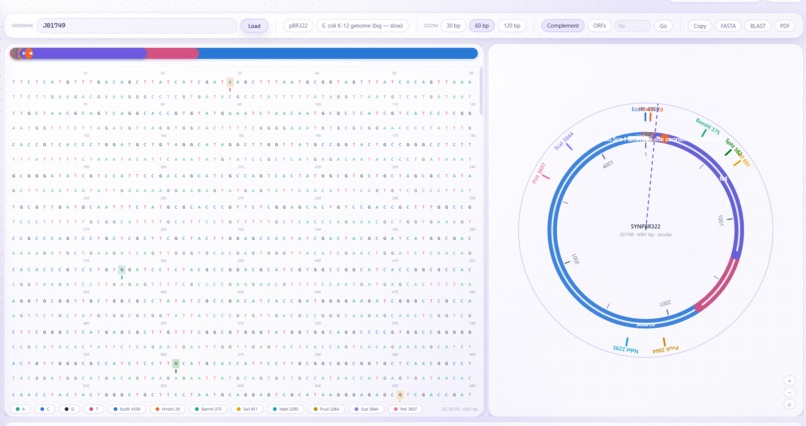Click the pink segment of the linear overview bar
The image size is (806, 426).
tap(172, 53)
